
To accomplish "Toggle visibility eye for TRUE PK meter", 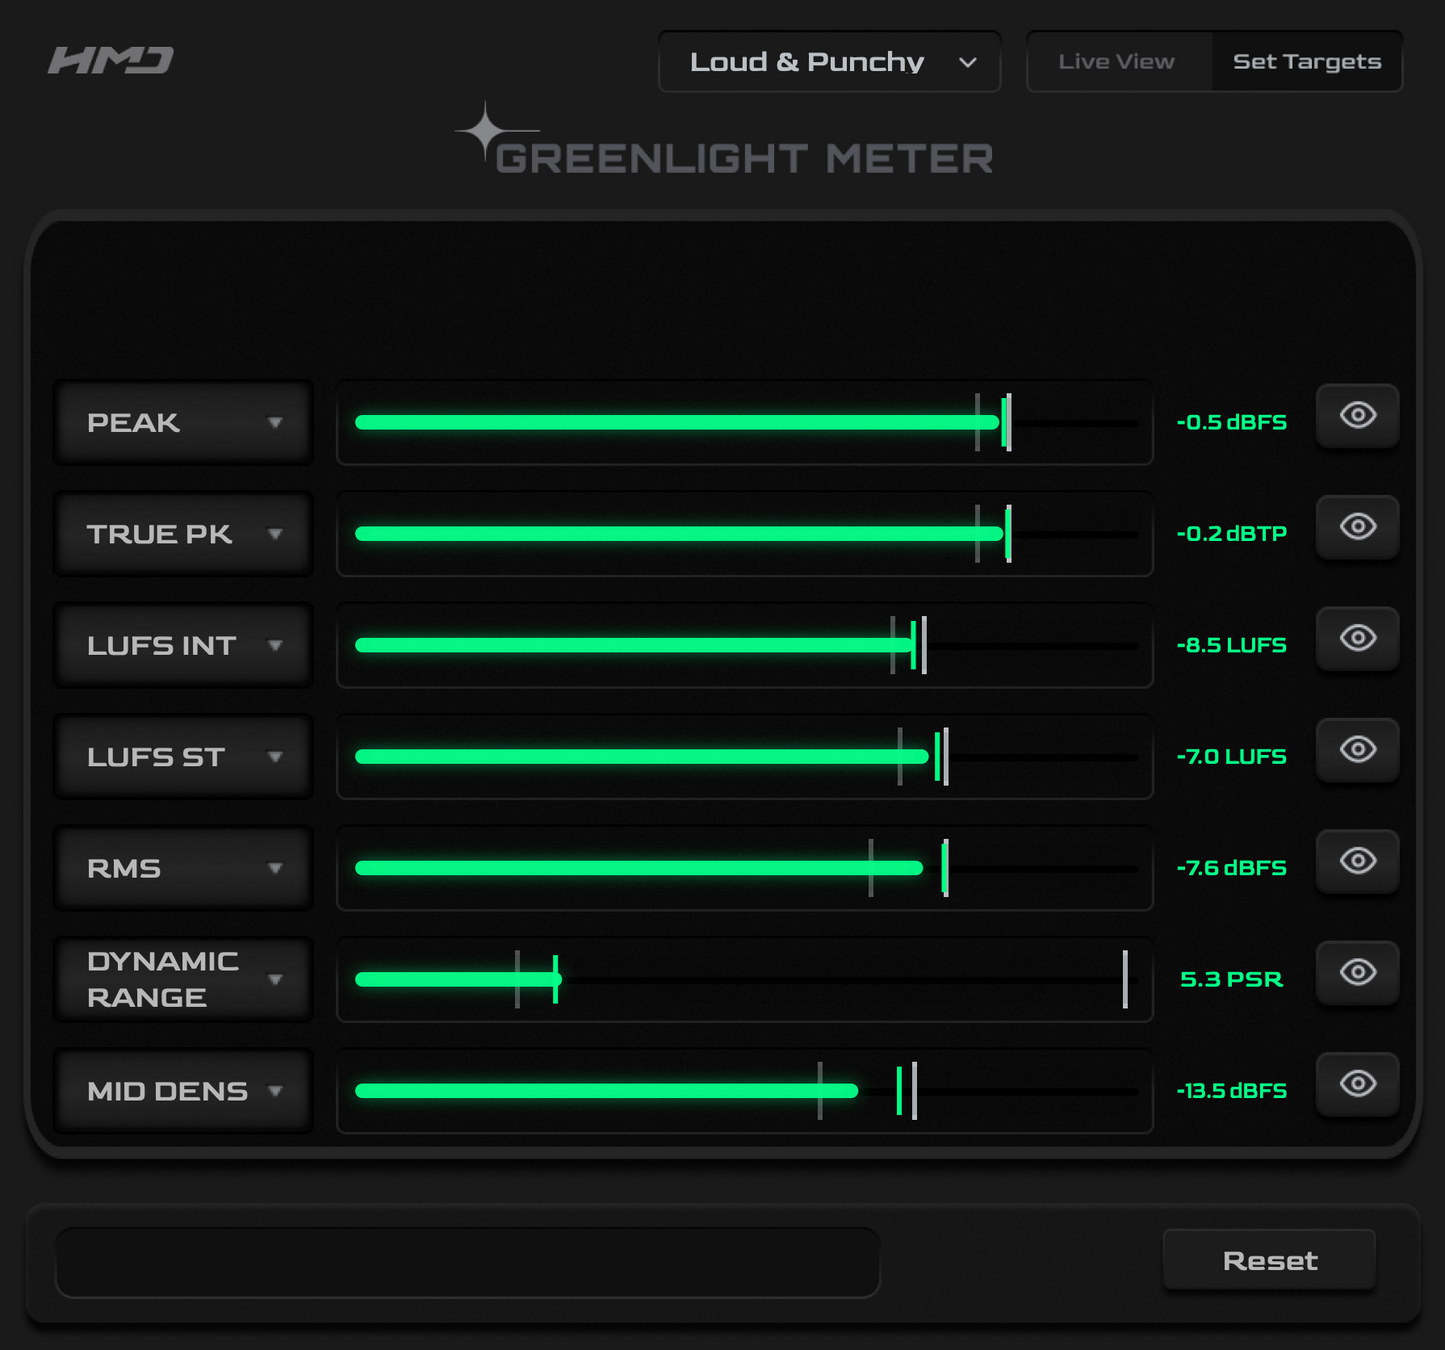I will click(x=1357, y=526).
